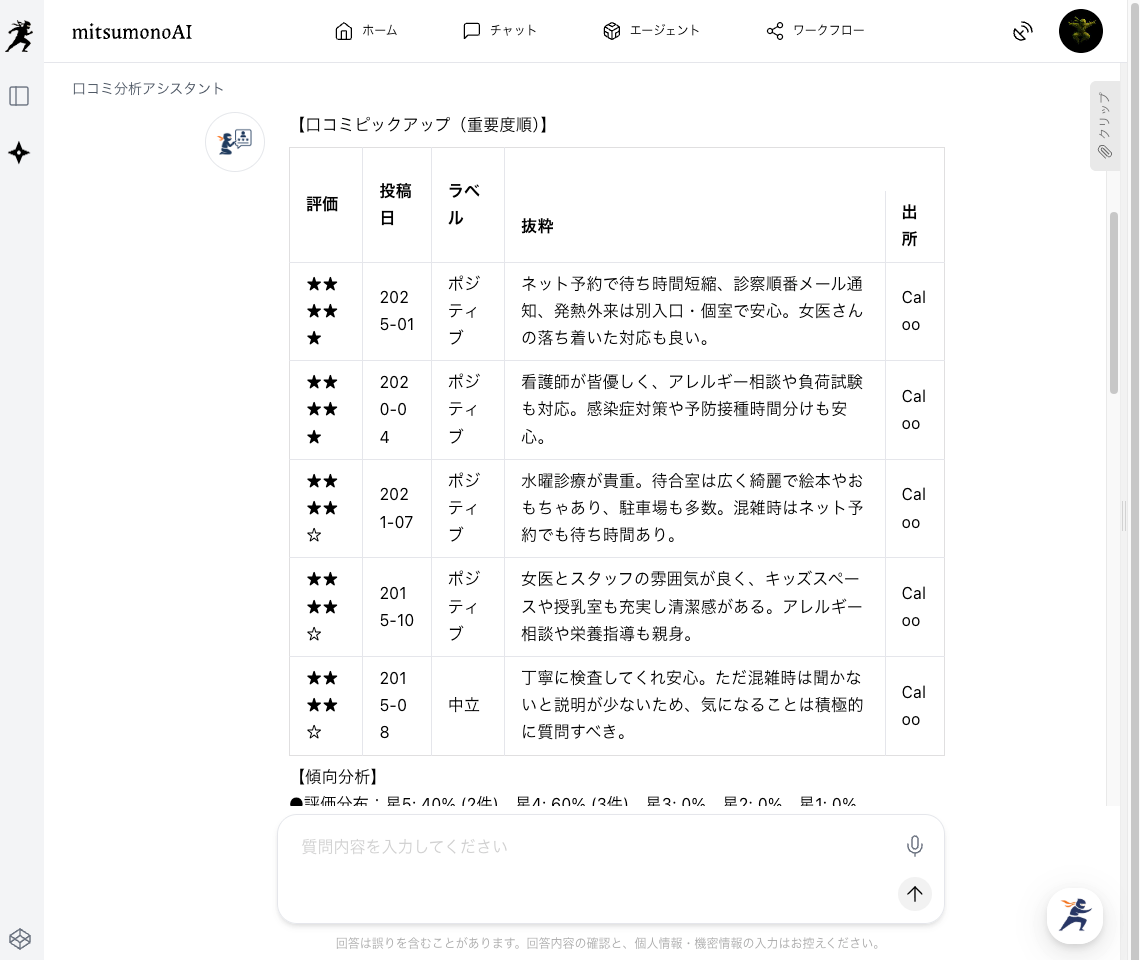Click the 抜粋 column header
1140x960 pixels.
click(537, 226)
